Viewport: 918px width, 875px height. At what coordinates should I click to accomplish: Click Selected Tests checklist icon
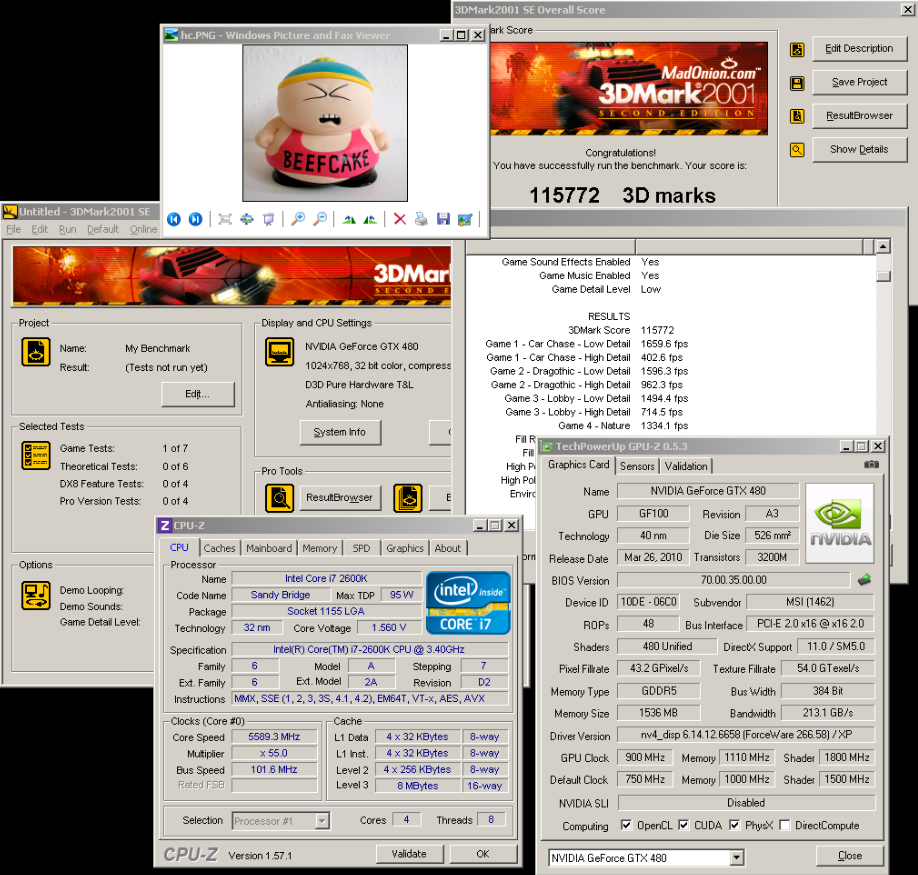point(36,456)
